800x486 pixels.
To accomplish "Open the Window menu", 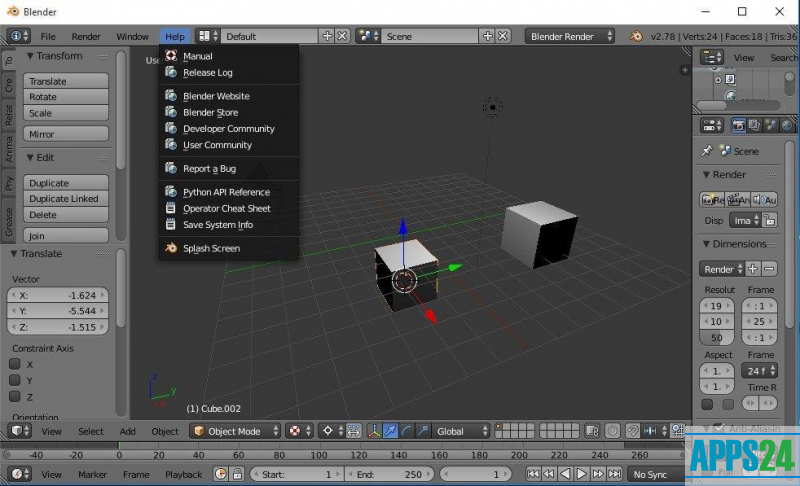I will [132, 36].
